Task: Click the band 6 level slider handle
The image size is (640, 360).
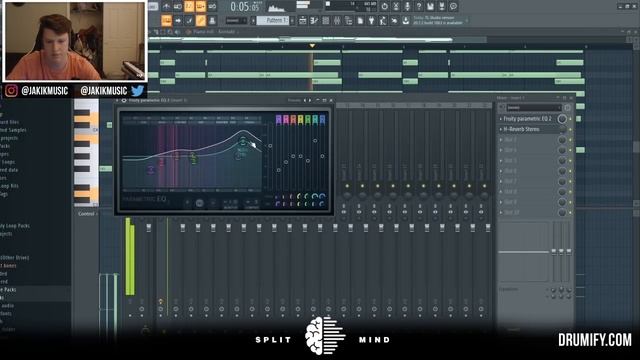Action: 315,140
